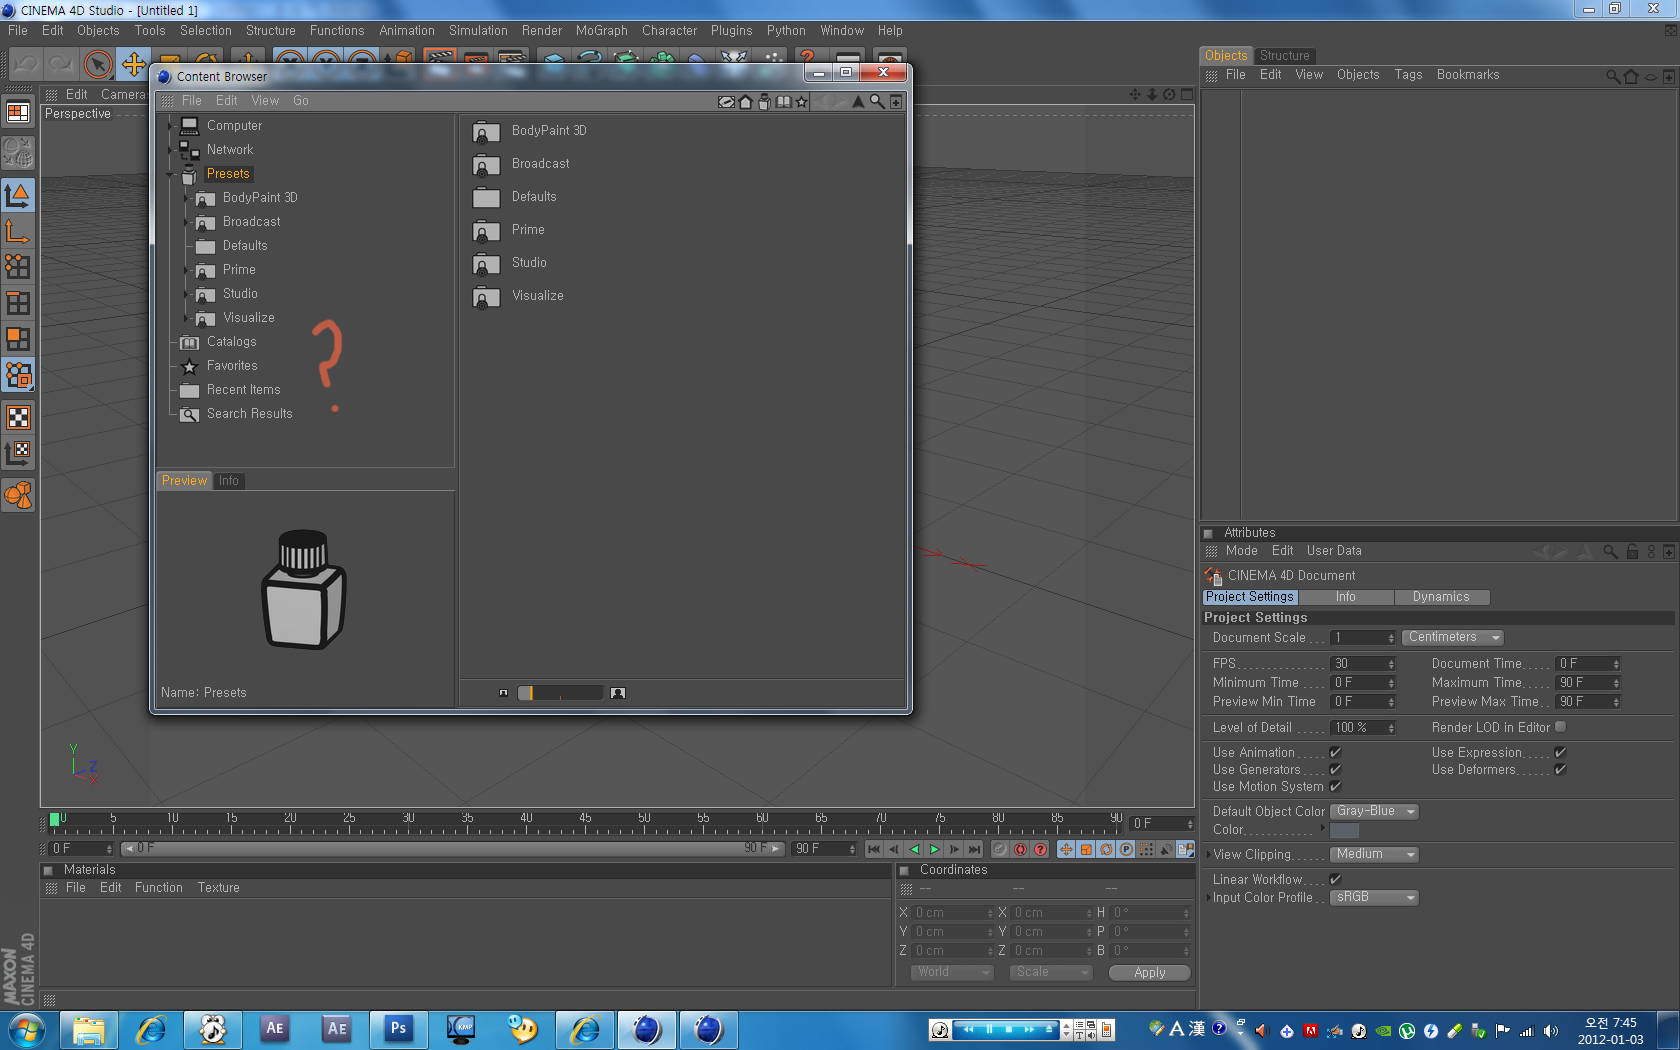1680x1050 pixels.
Task: Switch to Points mode in left palette
Action: (18, 267)
